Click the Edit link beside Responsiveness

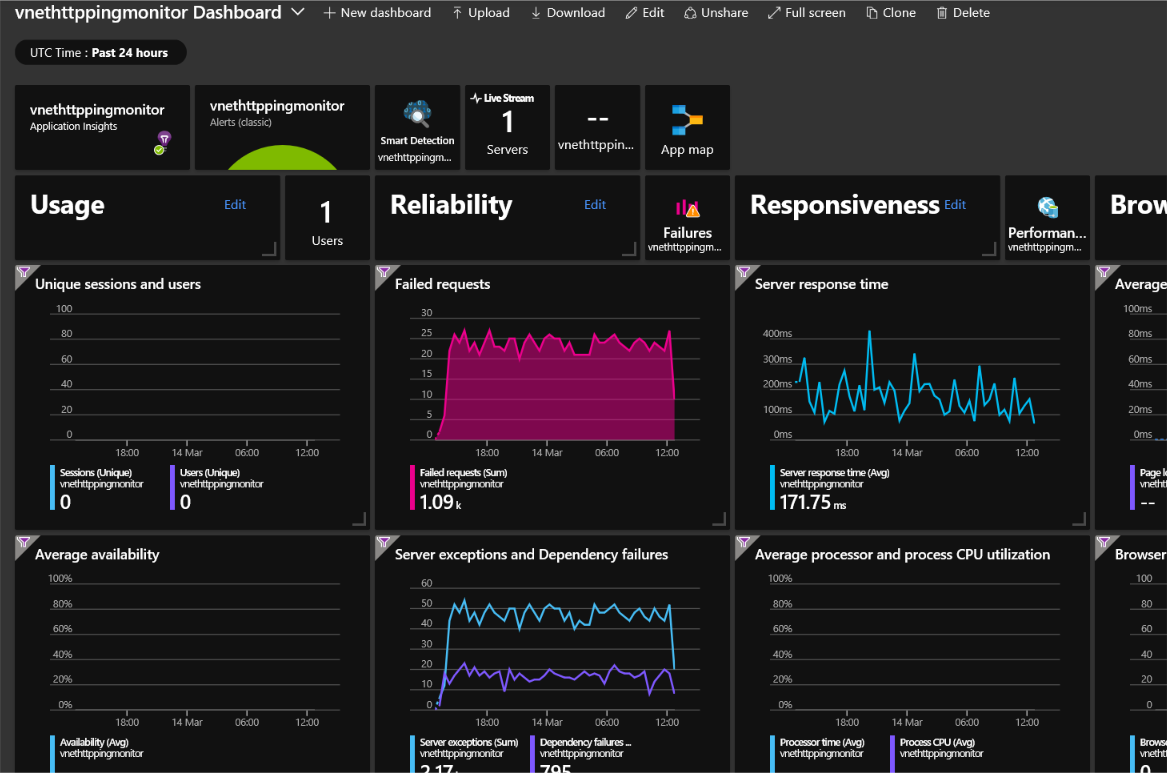[x=955, y=205]
